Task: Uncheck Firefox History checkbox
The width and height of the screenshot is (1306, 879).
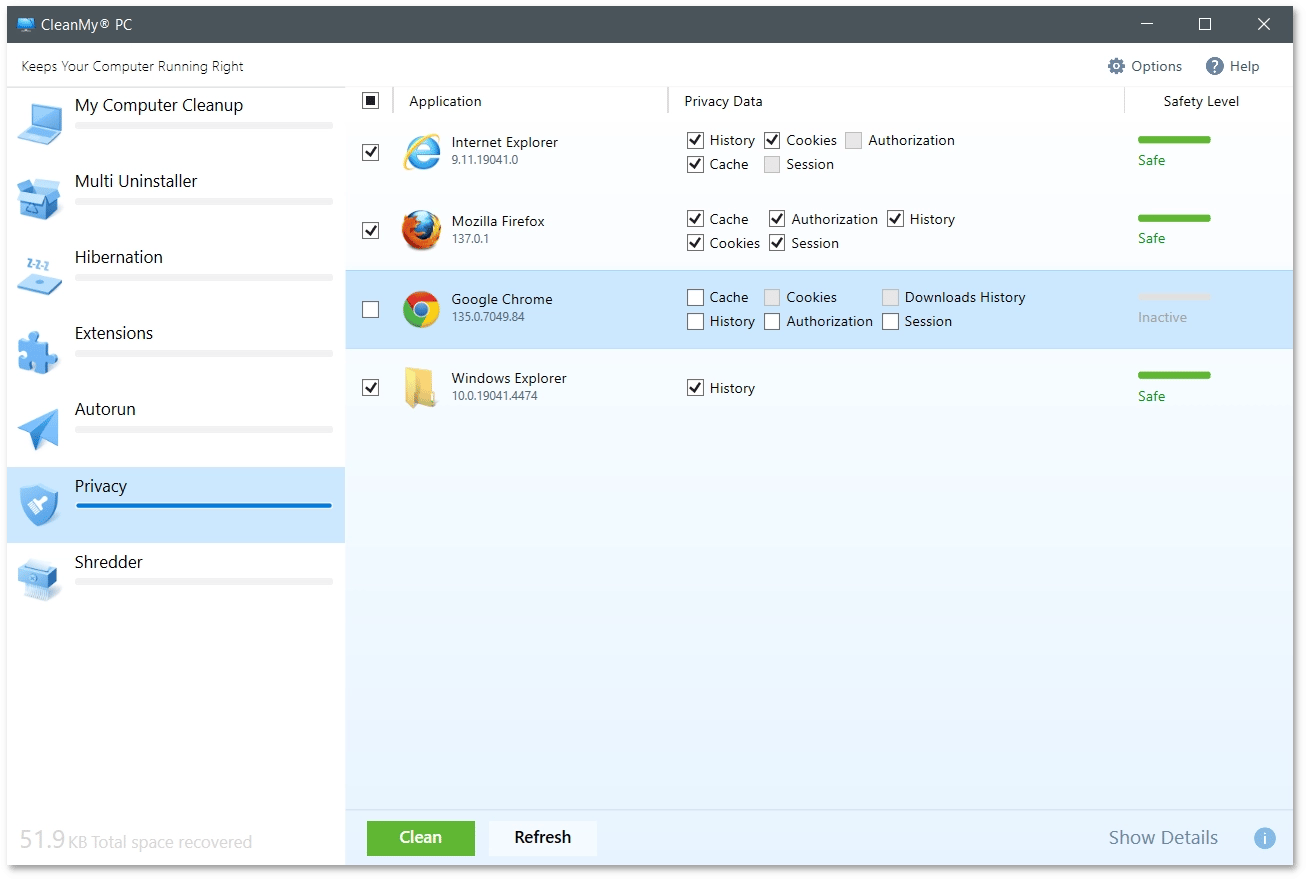Action: tap(895, 219)
